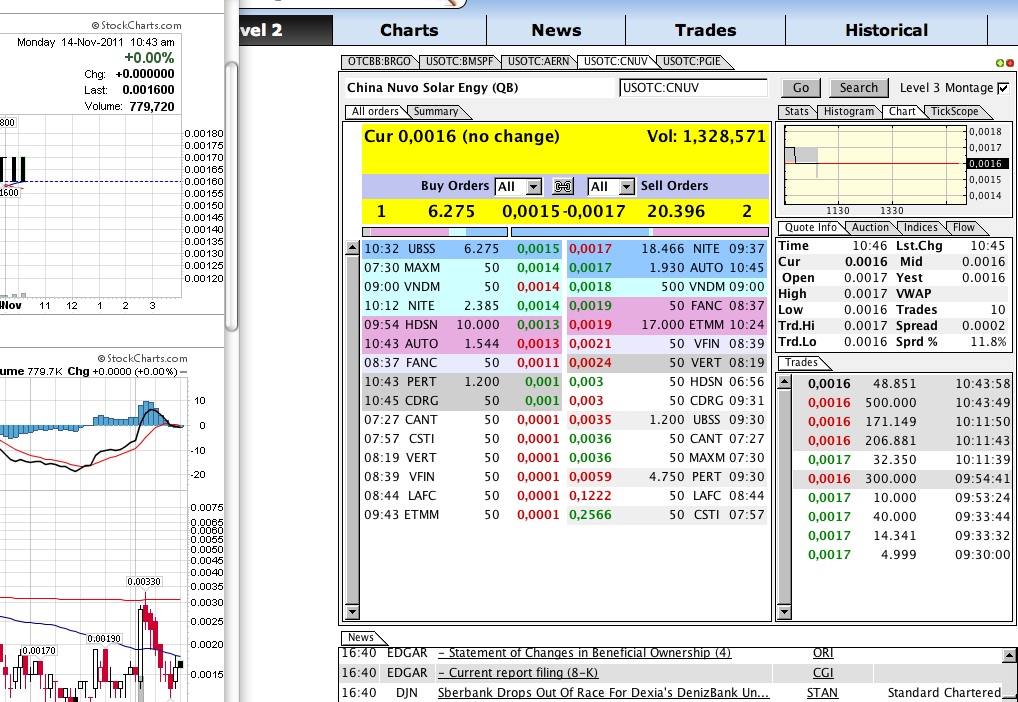Switch to the Summary orders tab
The height and width of the screenshot is (702, 1018).
coord(436,111)
